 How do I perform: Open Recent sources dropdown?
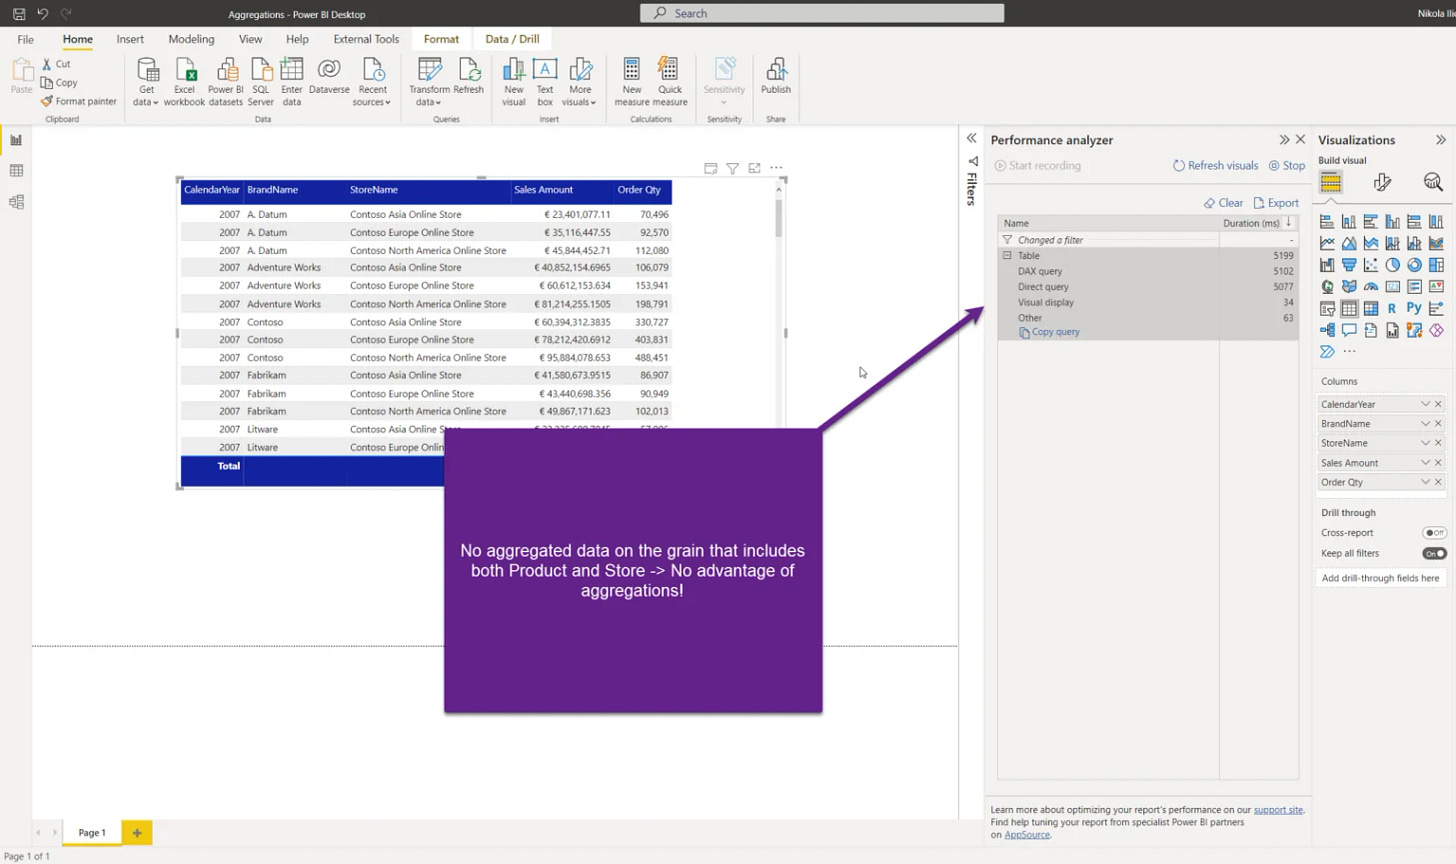[372, 82]
